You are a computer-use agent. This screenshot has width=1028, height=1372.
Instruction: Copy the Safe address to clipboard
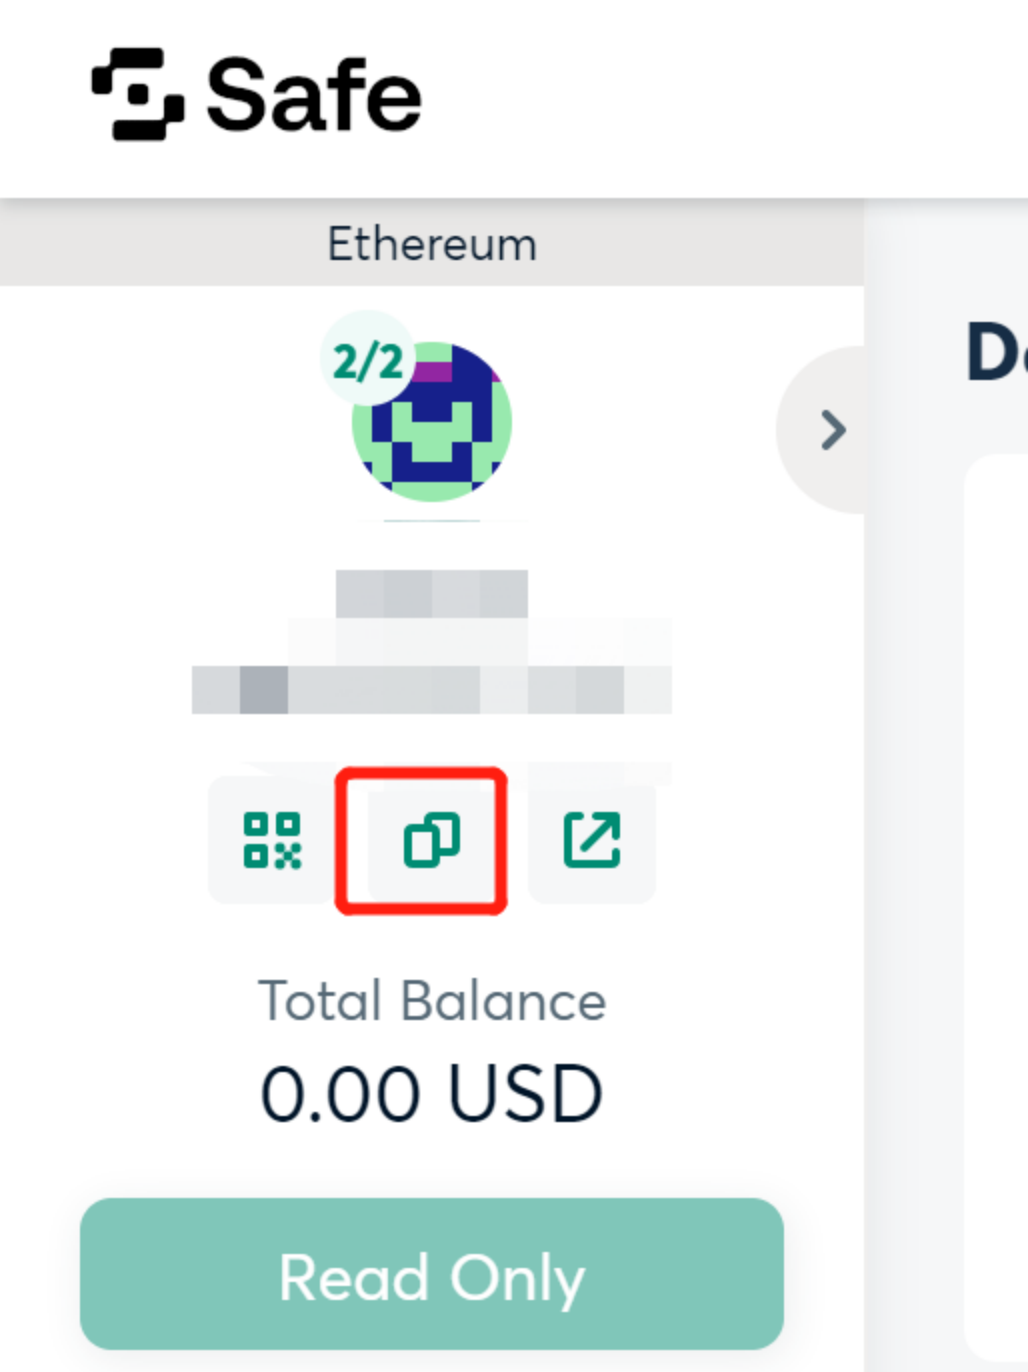(431, 840)
